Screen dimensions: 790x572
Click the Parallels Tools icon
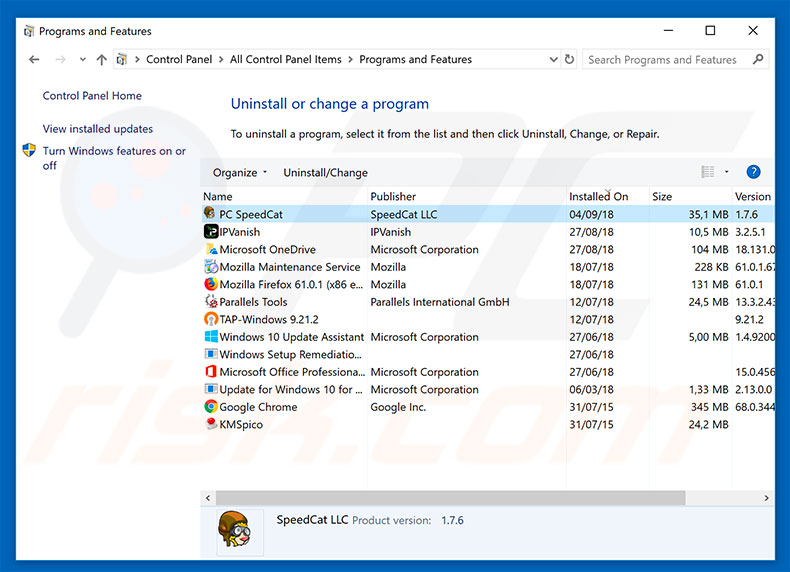(x=211, y=301)
